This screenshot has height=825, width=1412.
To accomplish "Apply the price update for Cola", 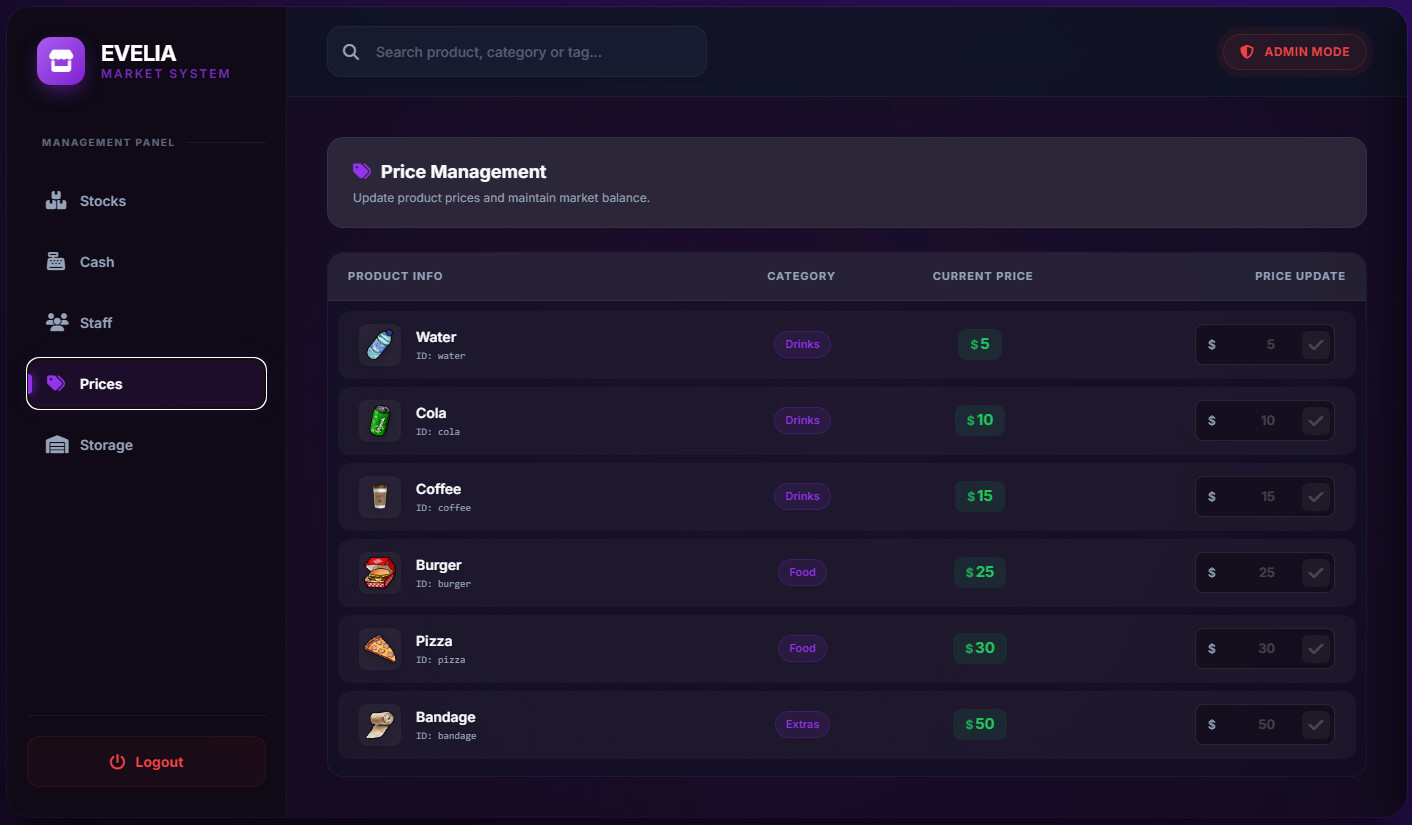I will 1316,420.
